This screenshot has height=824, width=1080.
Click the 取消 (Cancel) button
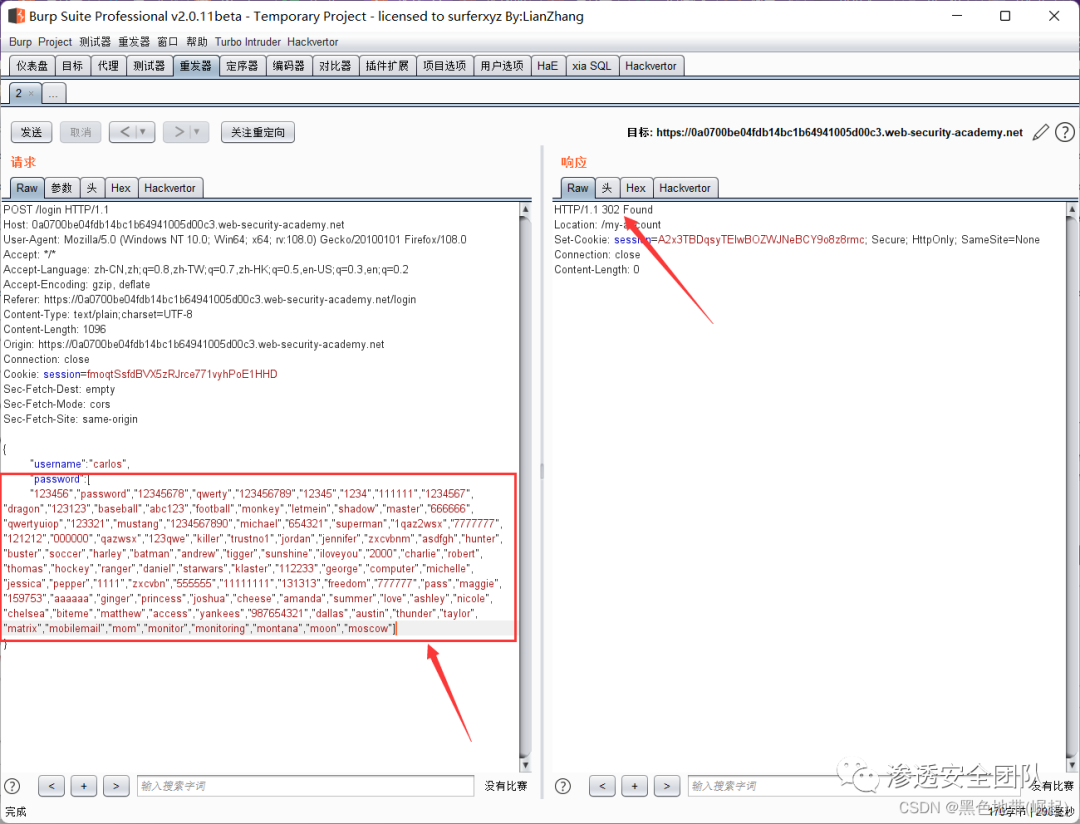tap(81, 132)
